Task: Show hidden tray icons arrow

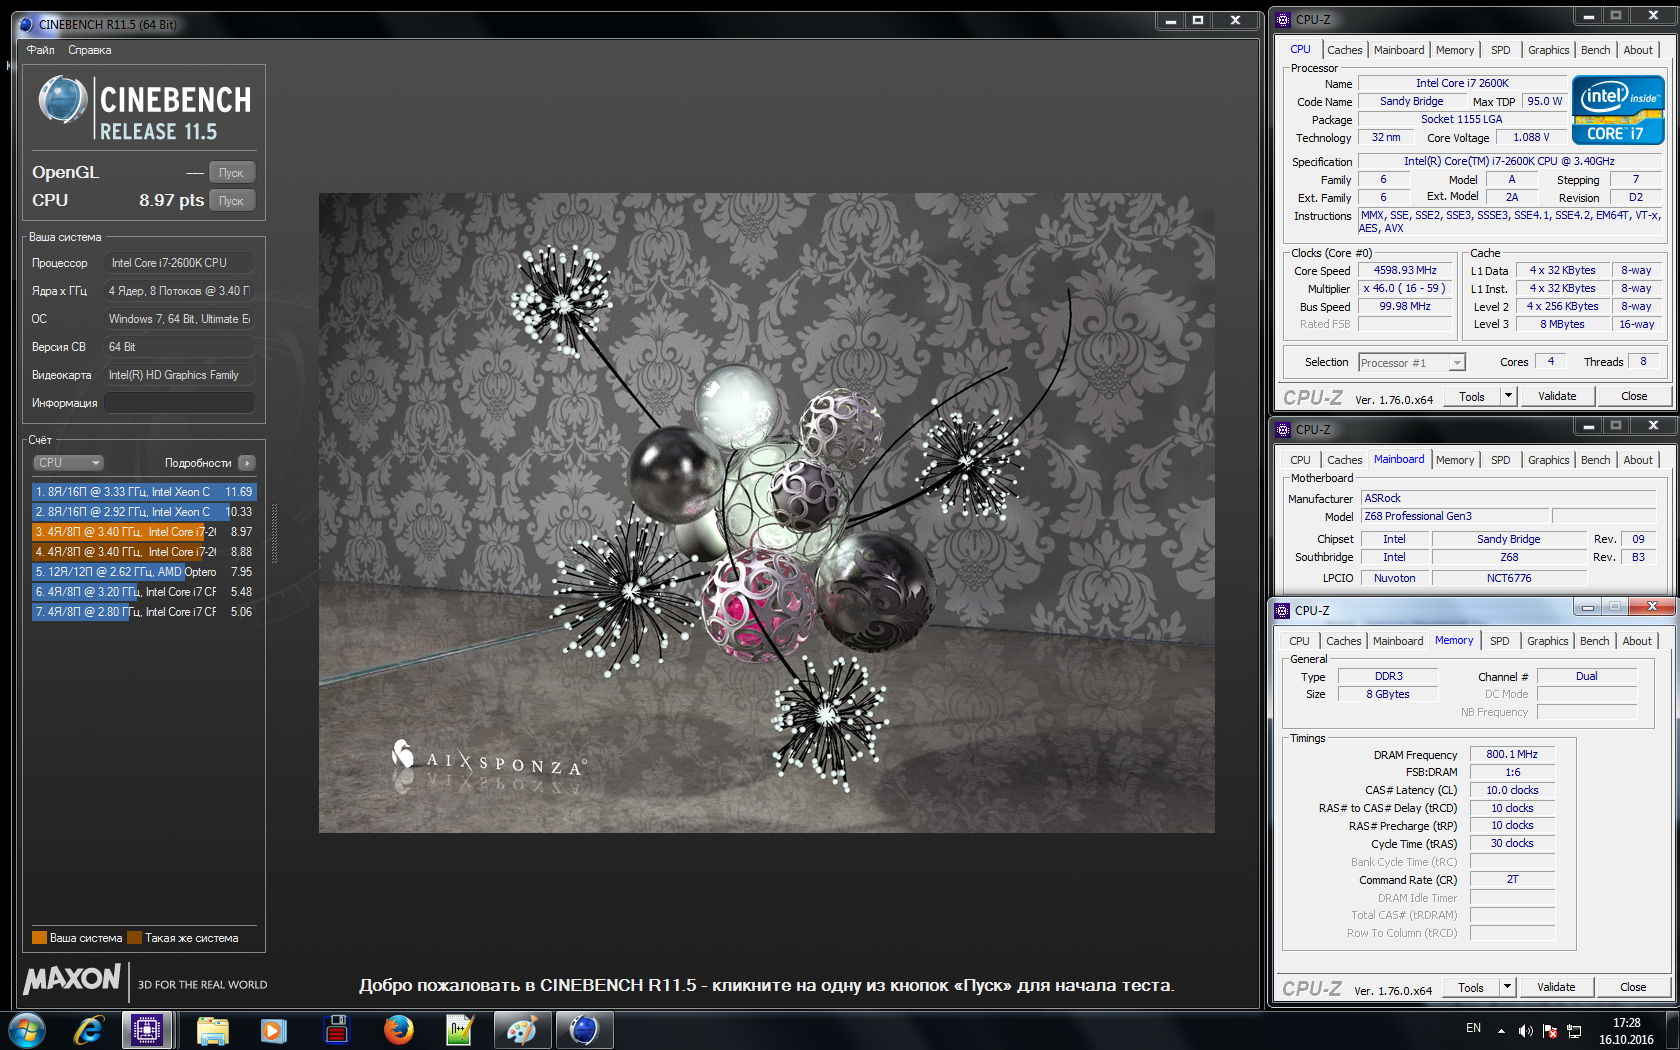Action: [1501, 1030]
